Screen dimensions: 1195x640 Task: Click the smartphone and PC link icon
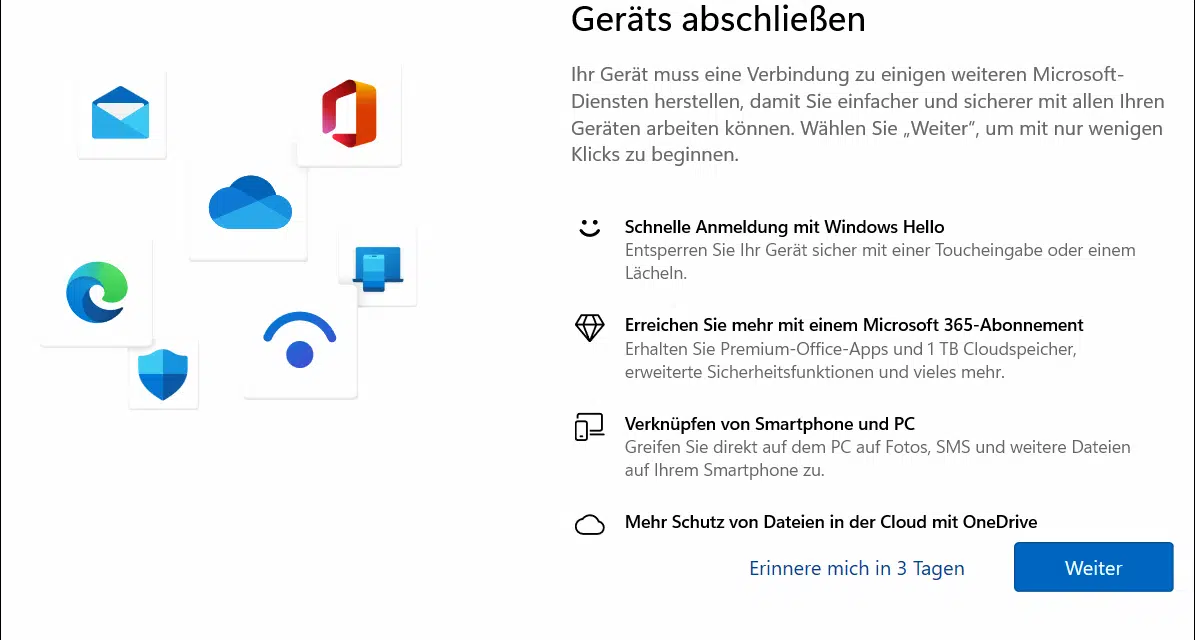(589, 427)
